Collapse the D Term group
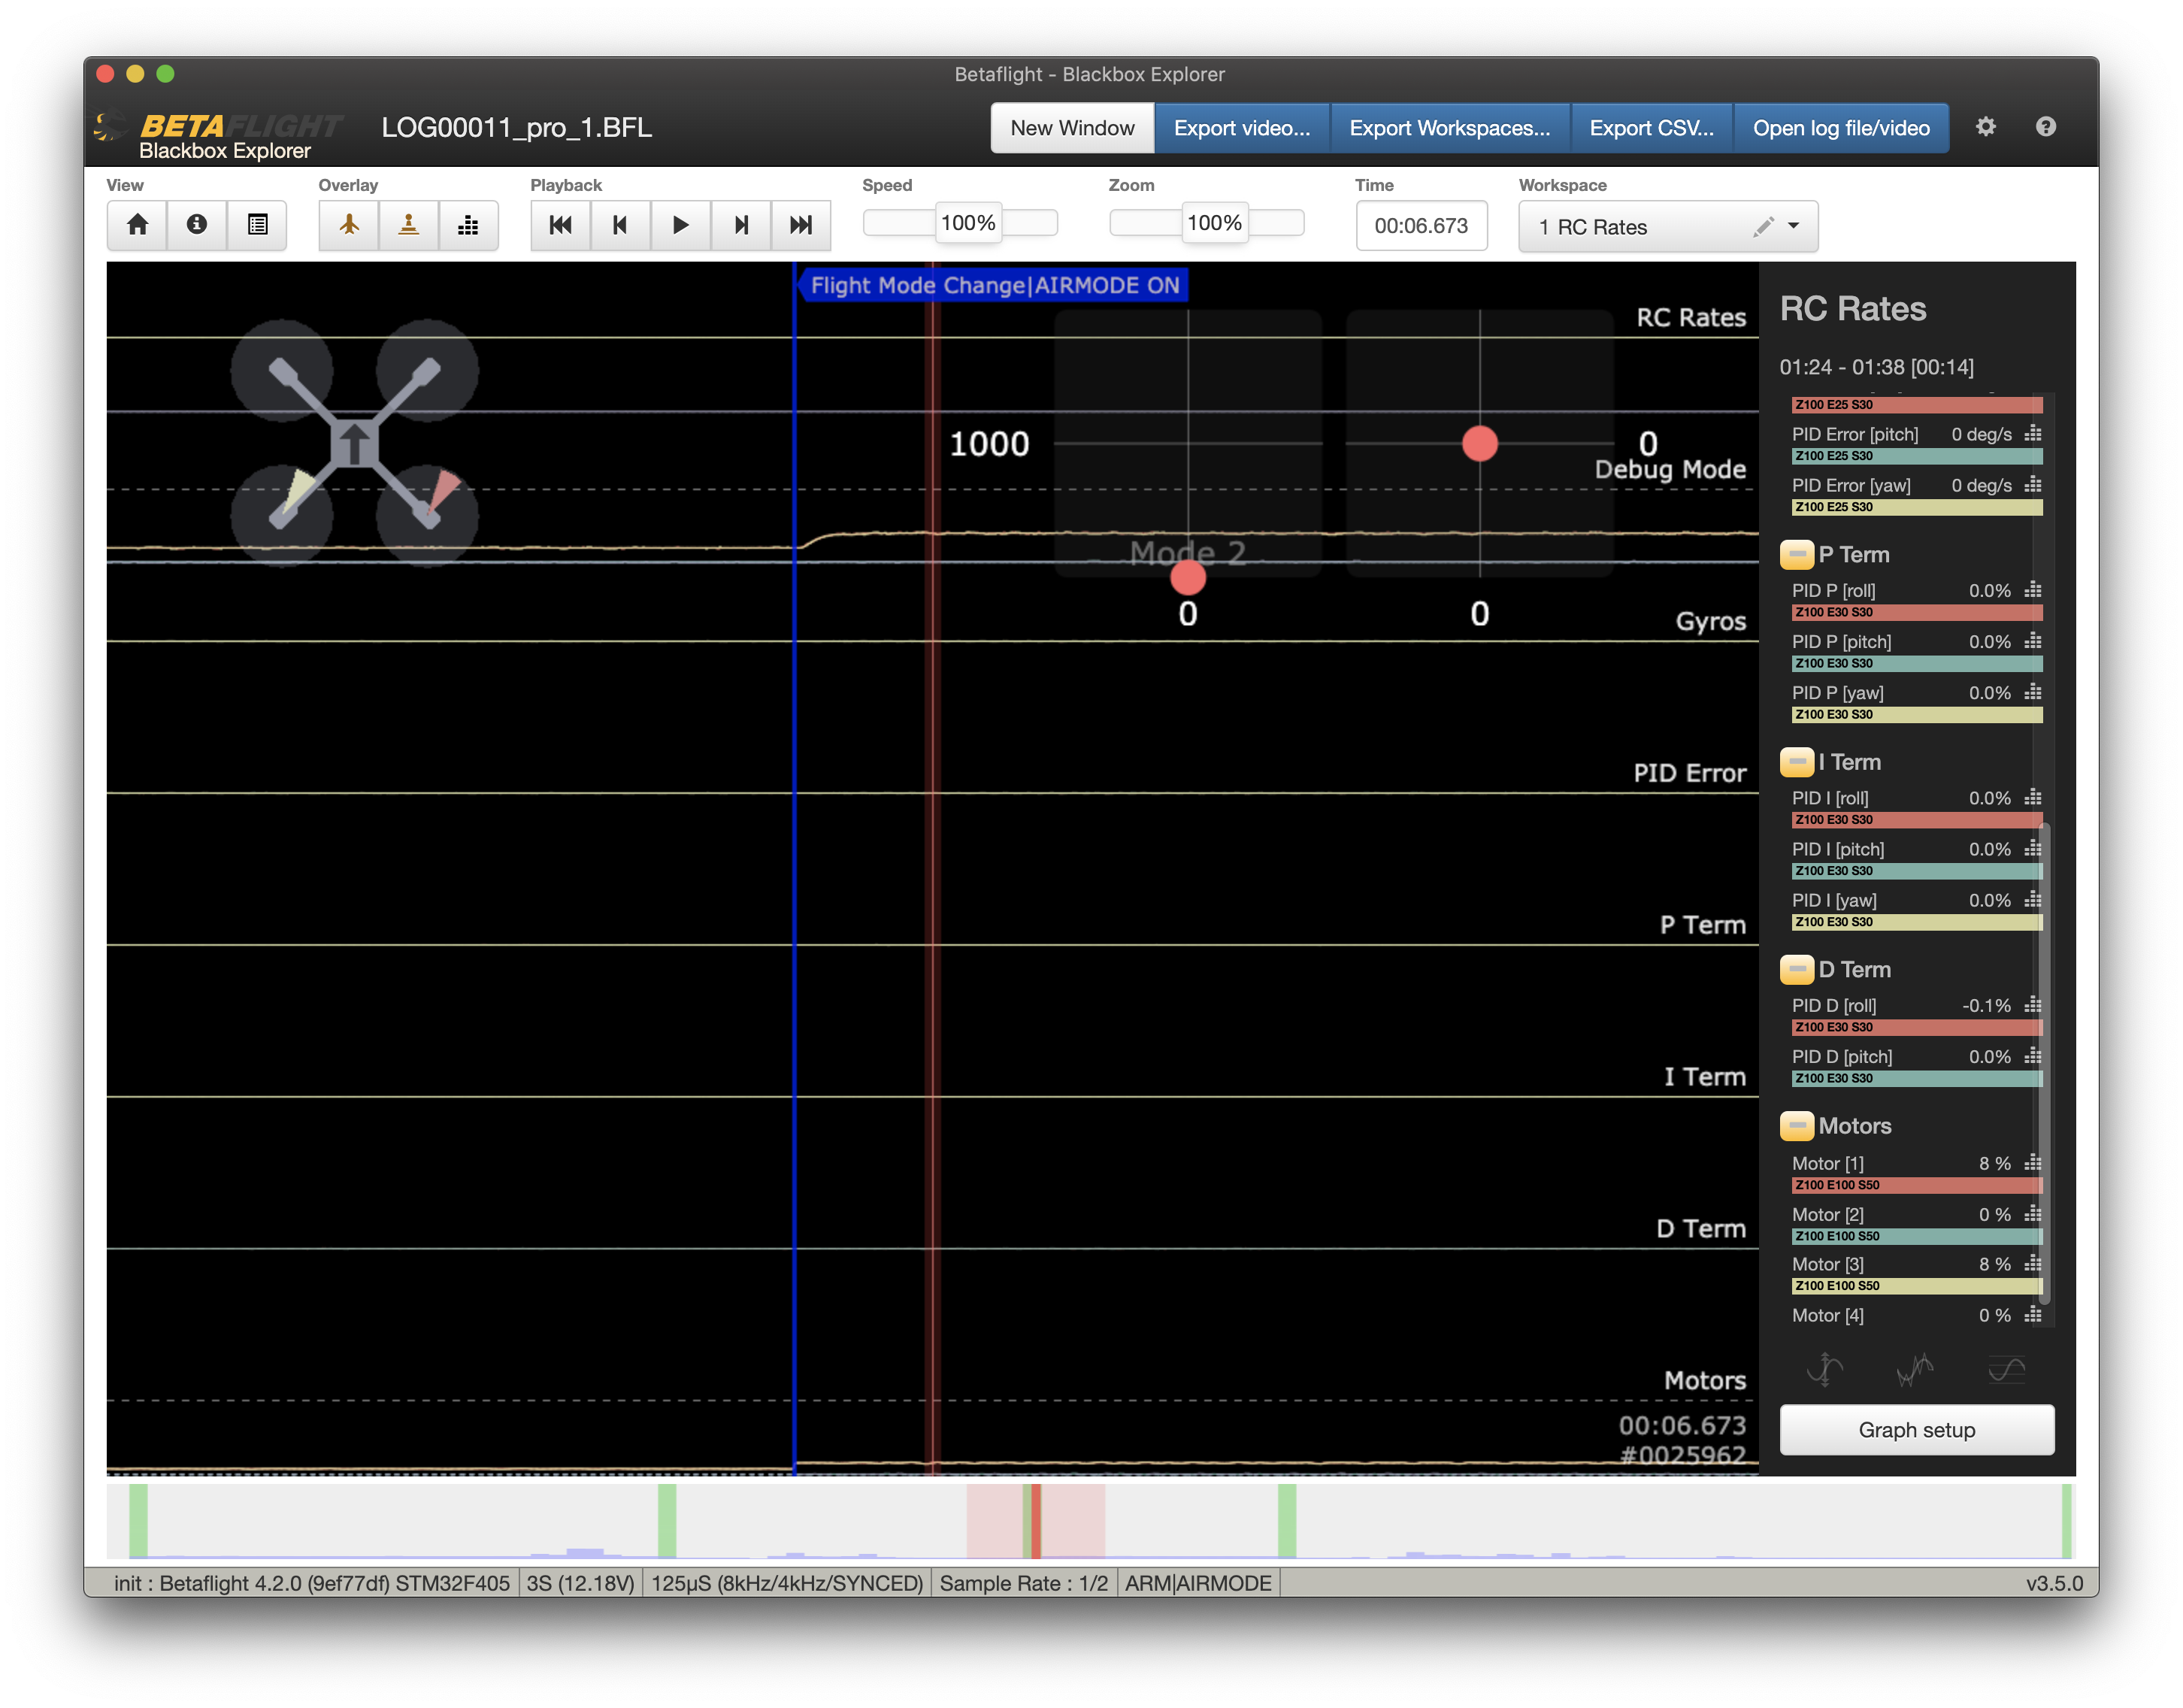 [x=1798, y=969]
